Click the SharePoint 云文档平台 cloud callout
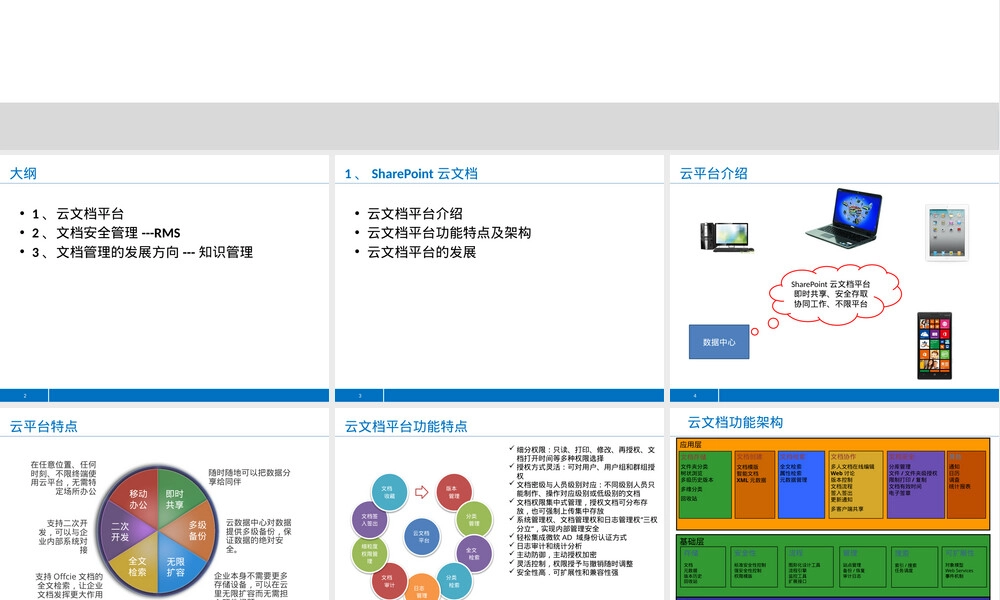 834,295
